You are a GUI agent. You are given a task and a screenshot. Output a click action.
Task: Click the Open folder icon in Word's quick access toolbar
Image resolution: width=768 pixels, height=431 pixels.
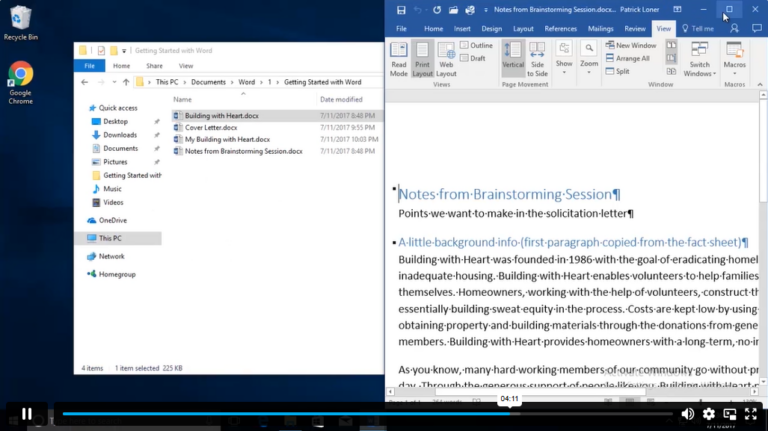pos(453,10)
